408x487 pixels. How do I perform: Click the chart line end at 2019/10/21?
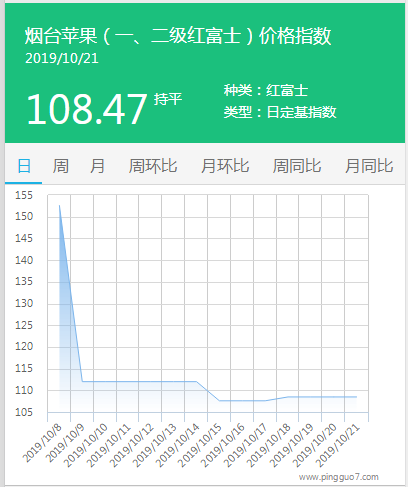356,397
